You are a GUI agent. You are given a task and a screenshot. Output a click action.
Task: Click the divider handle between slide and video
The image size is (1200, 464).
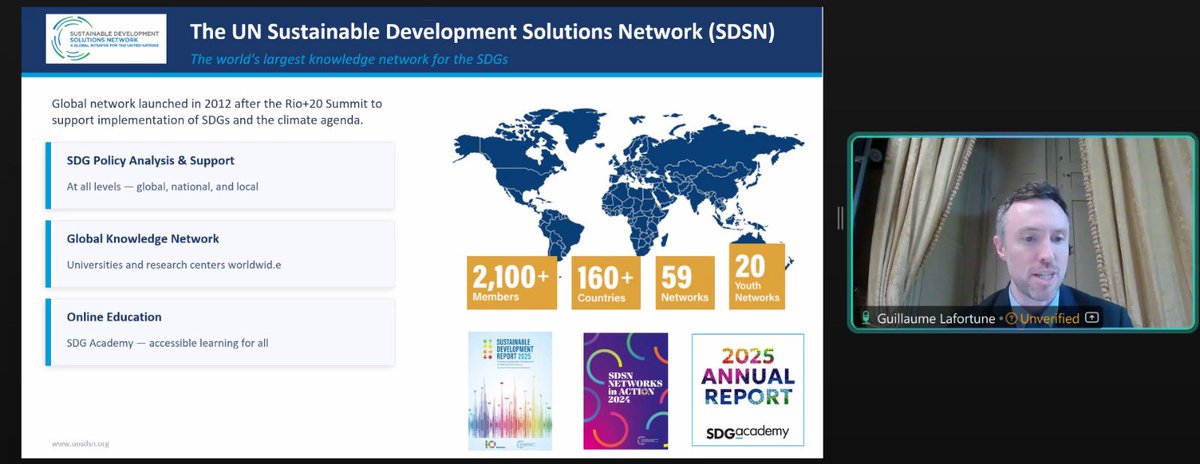(841, 217)
